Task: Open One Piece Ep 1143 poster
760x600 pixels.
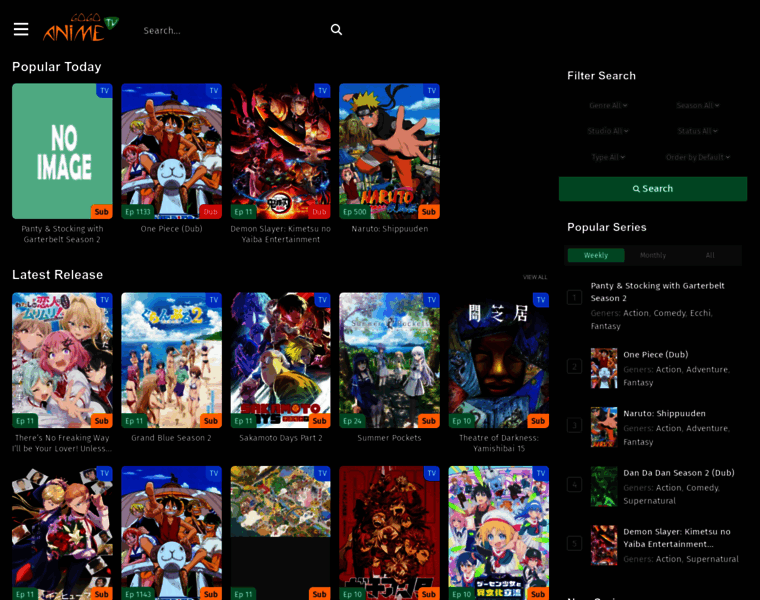Action: (171, 533)
